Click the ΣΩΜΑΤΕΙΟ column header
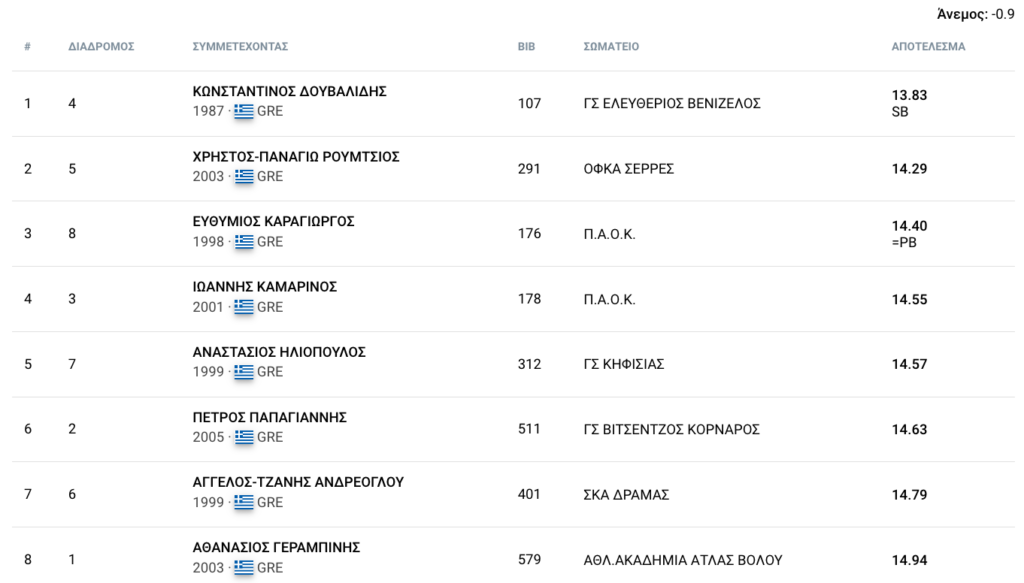The width and height of the screenshot is (1024, 583). pyautogui.click(x=611, y=46)
